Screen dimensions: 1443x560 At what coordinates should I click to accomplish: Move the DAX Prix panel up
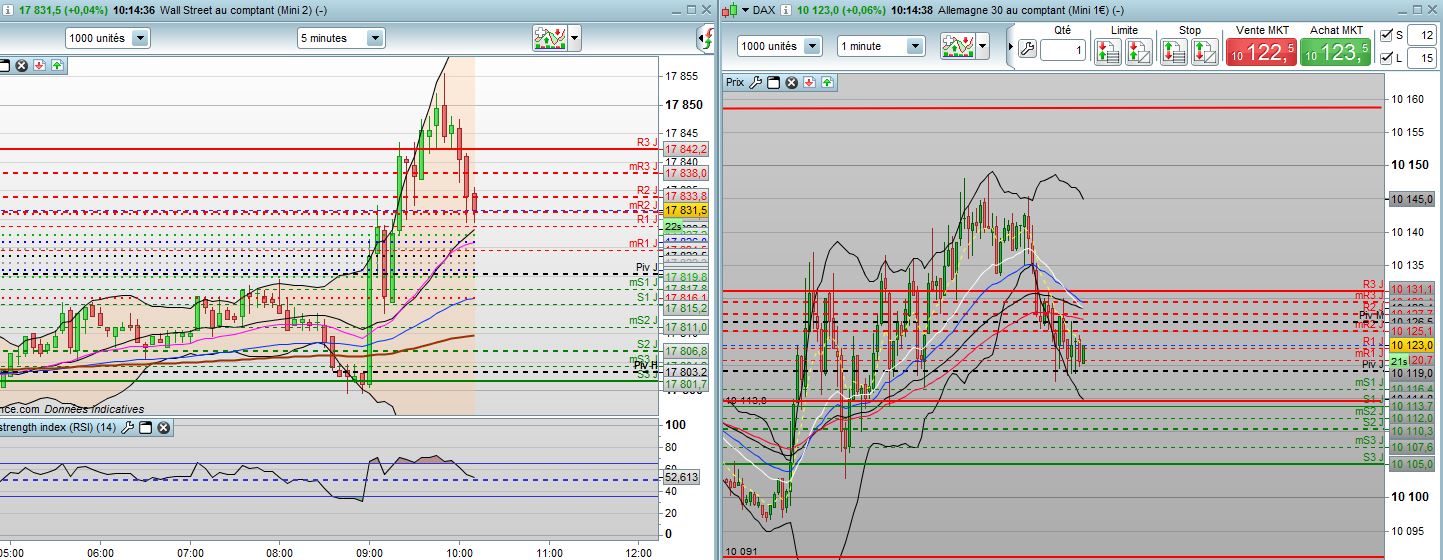click(x=827, y=82)
